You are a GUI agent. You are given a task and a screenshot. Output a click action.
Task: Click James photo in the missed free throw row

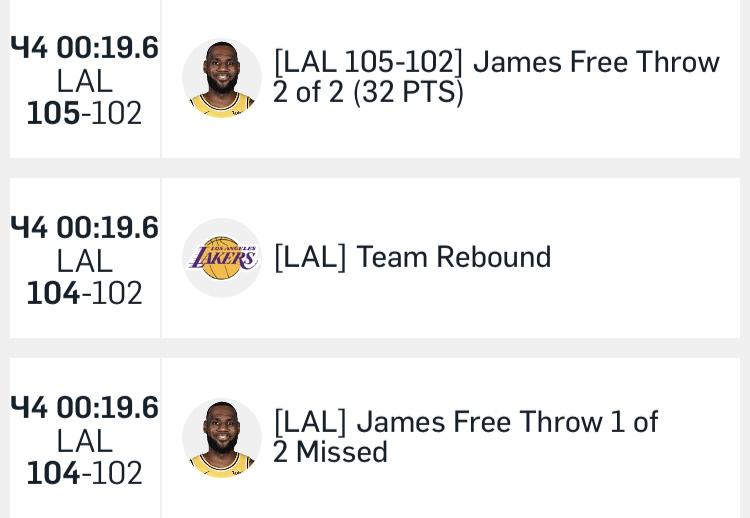[222, 438]
